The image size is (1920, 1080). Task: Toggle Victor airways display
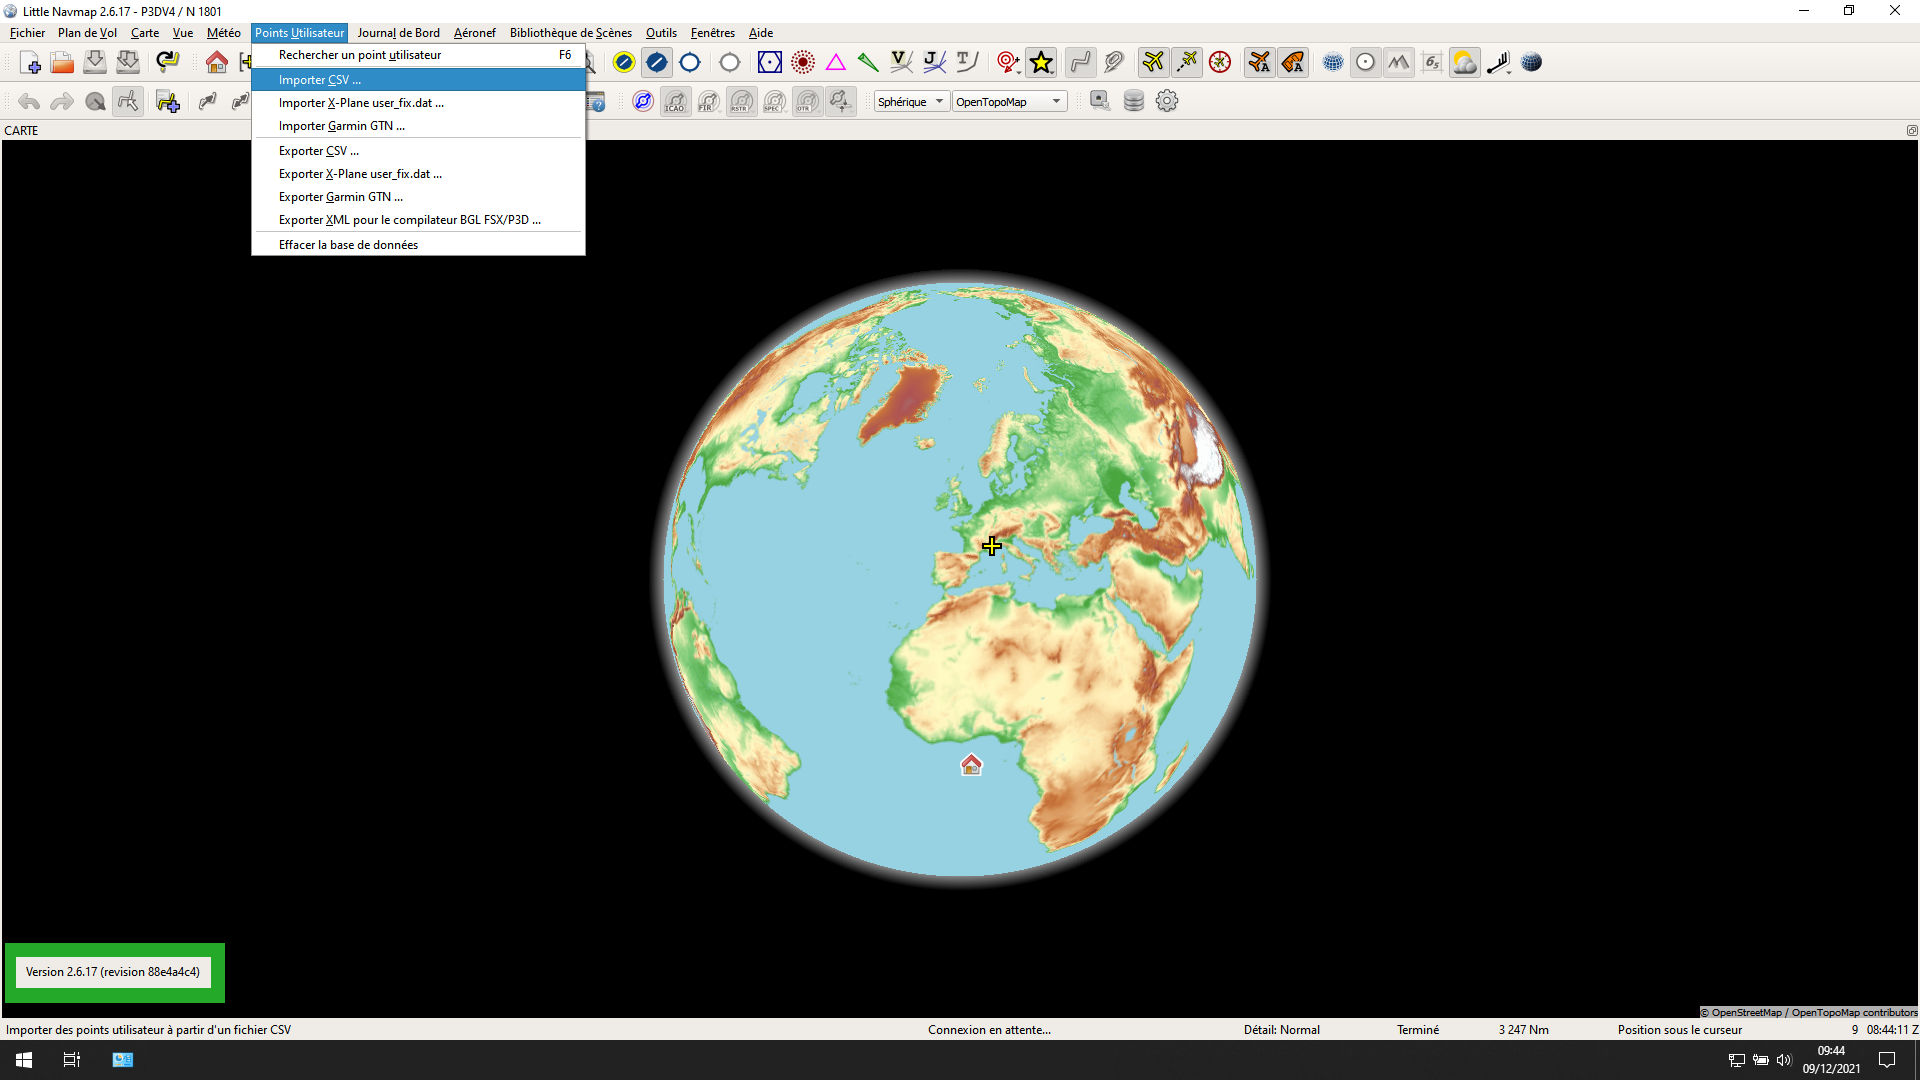[901, 62]
